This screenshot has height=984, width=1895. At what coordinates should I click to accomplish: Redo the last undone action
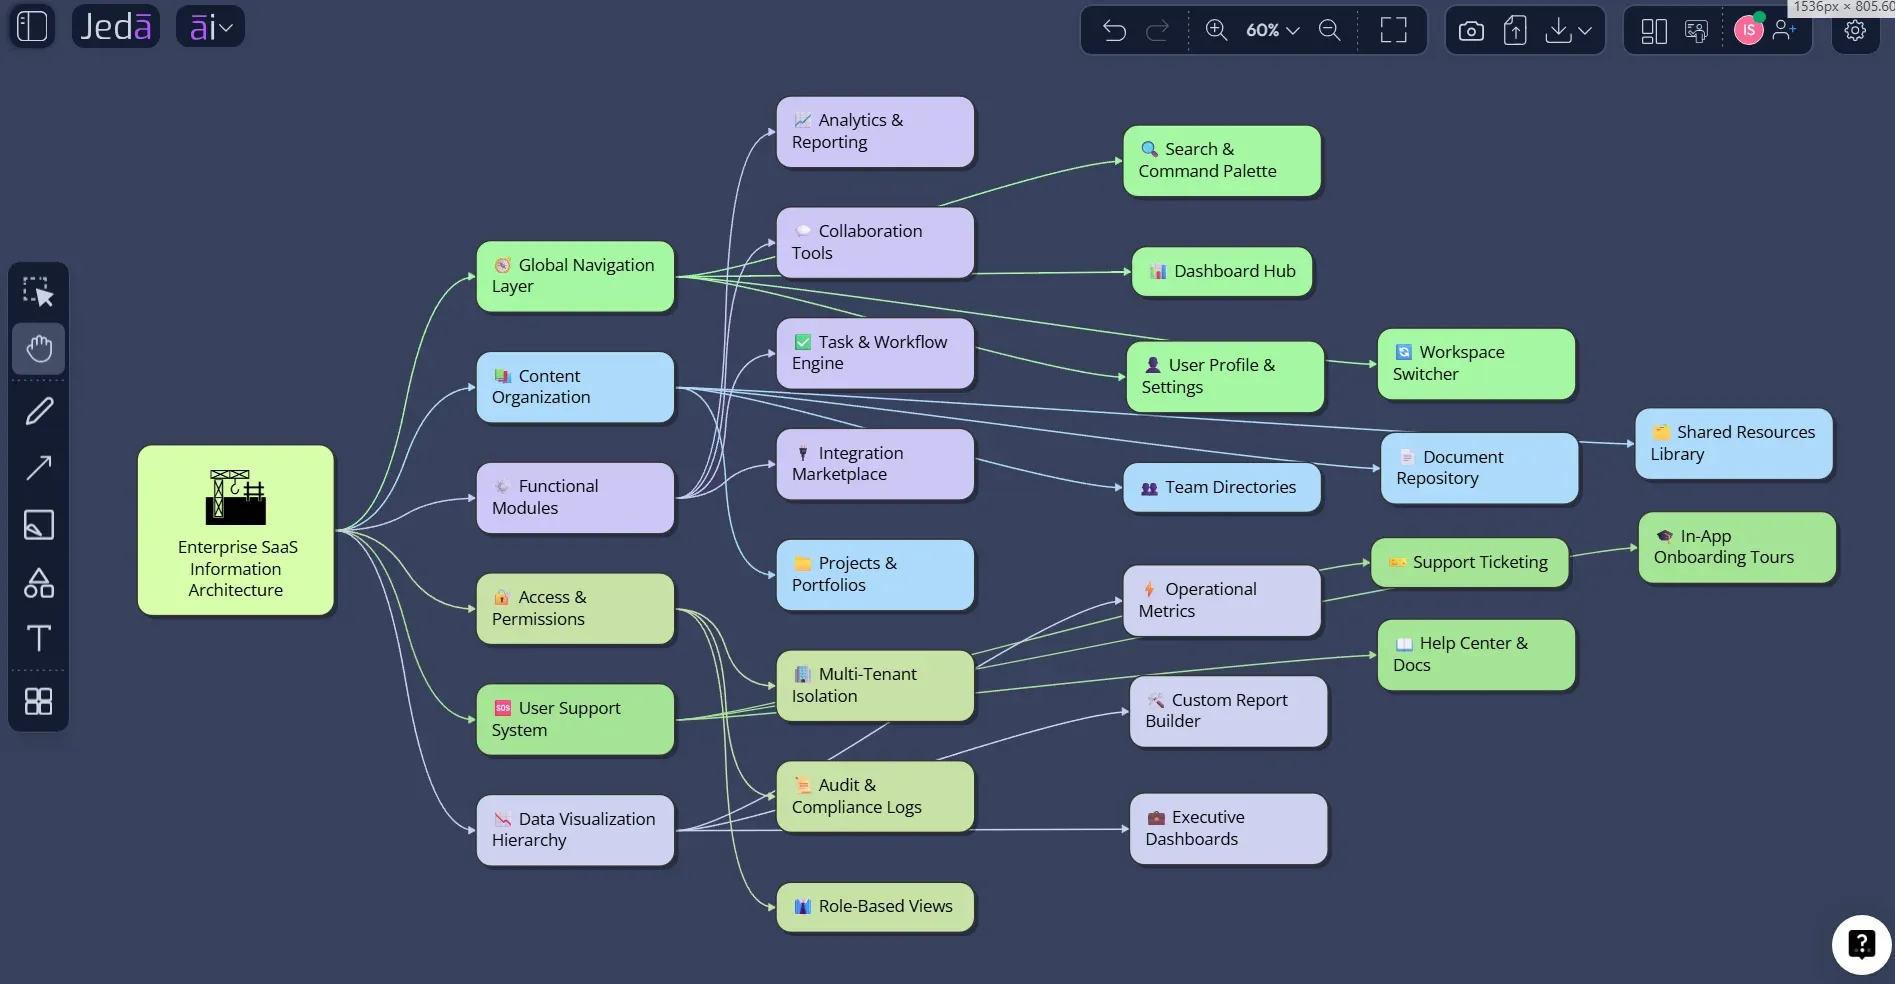click(x=1157, y=30)
